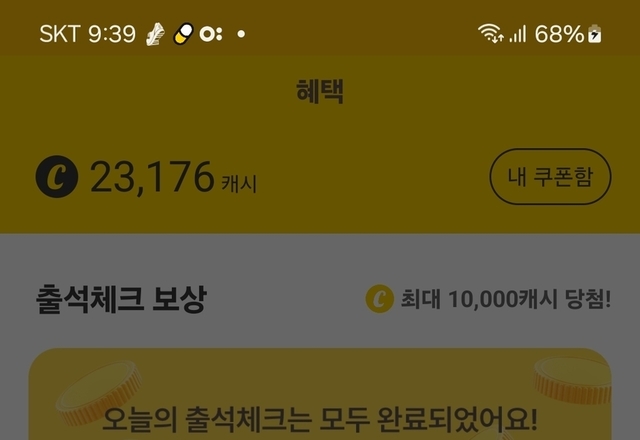Tap the cellular signal bars icon
The image size is (640, 440).
click(x=518, y=34)
